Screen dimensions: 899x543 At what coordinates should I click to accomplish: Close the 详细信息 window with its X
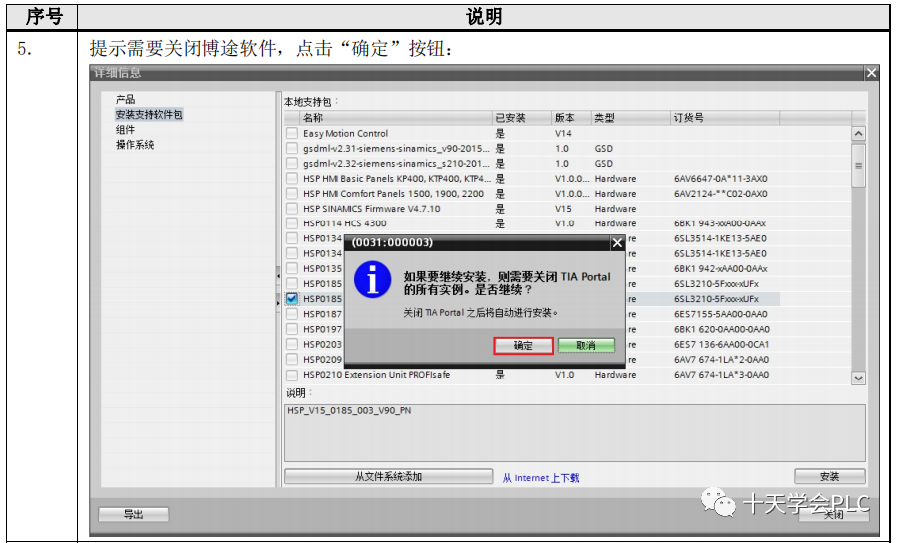[871, 73]
